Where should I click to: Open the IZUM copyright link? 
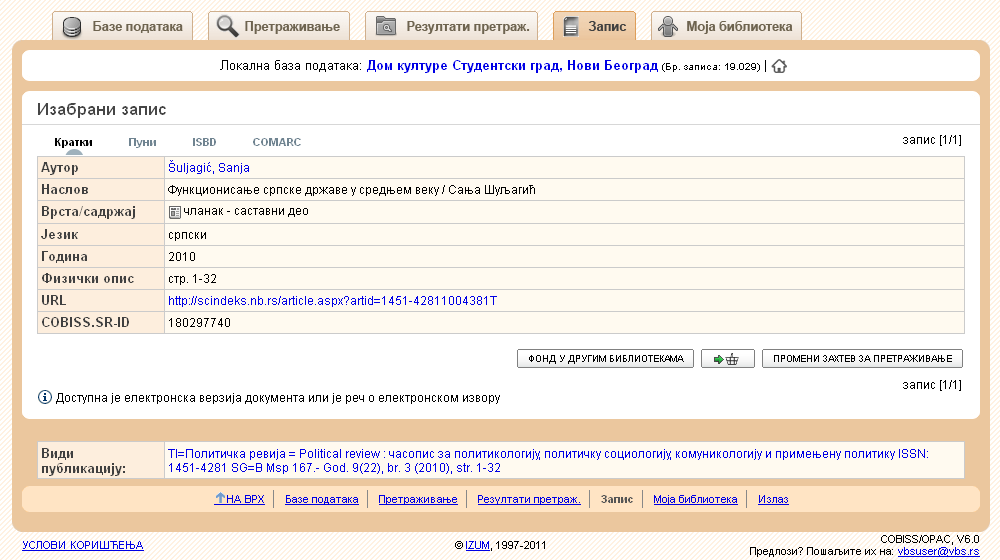coord(477,545)
